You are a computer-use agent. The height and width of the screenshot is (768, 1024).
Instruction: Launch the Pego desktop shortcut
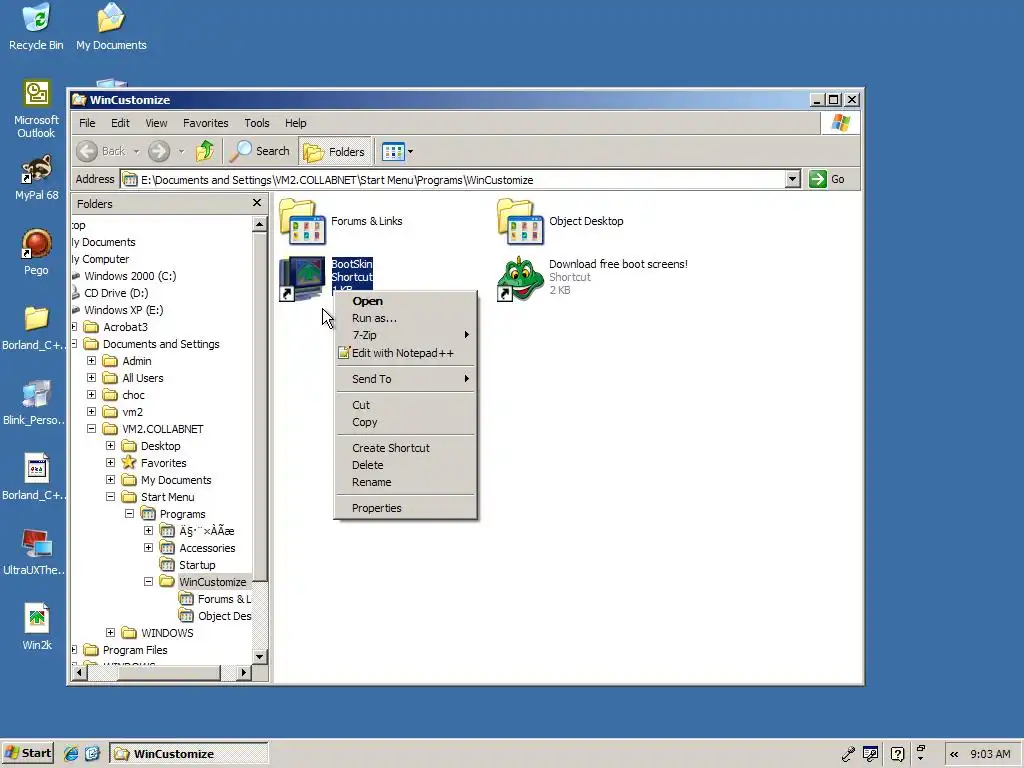pyautogui.click(x=36, y=251)
